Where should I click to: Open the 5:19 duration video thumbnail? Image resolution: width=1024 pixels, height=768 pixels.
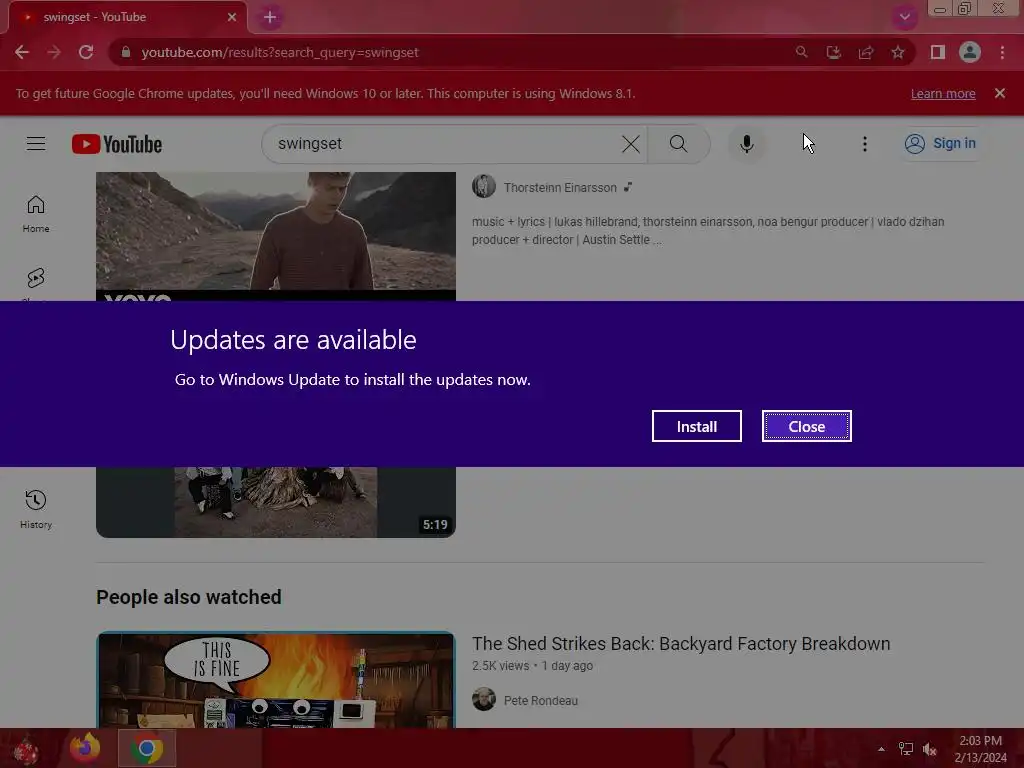[276, 502]
